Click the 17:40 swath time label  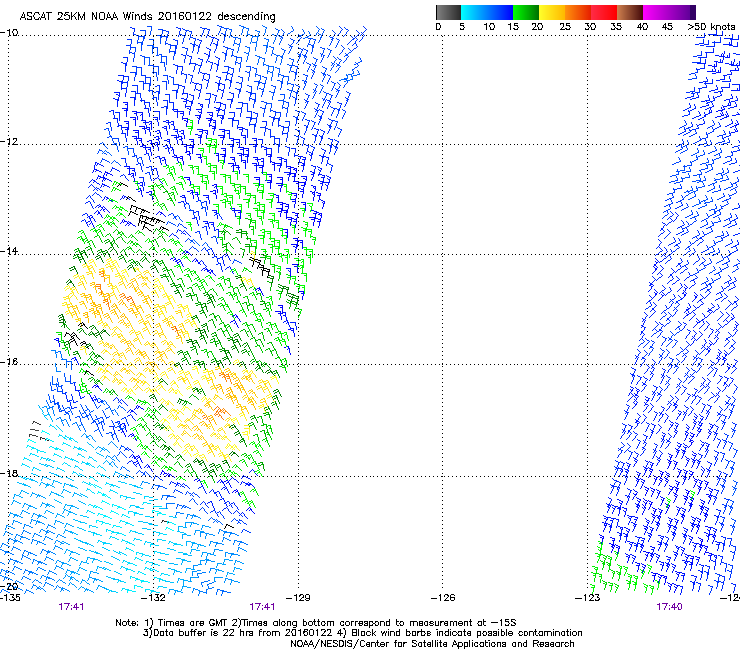point(669,607)
